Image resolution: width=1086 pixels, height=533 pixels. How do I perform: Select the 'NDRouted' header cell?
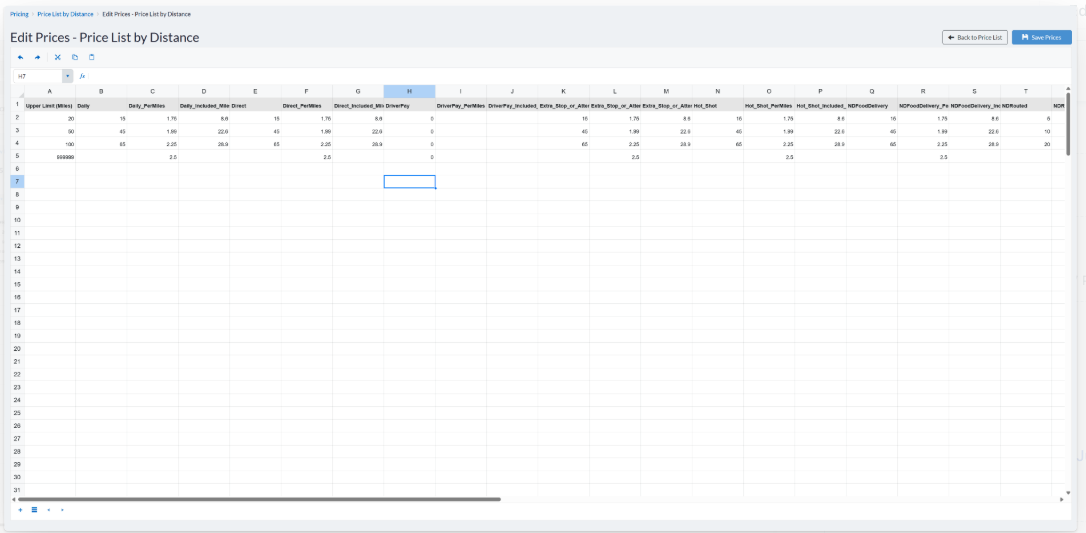point(1026,105)
